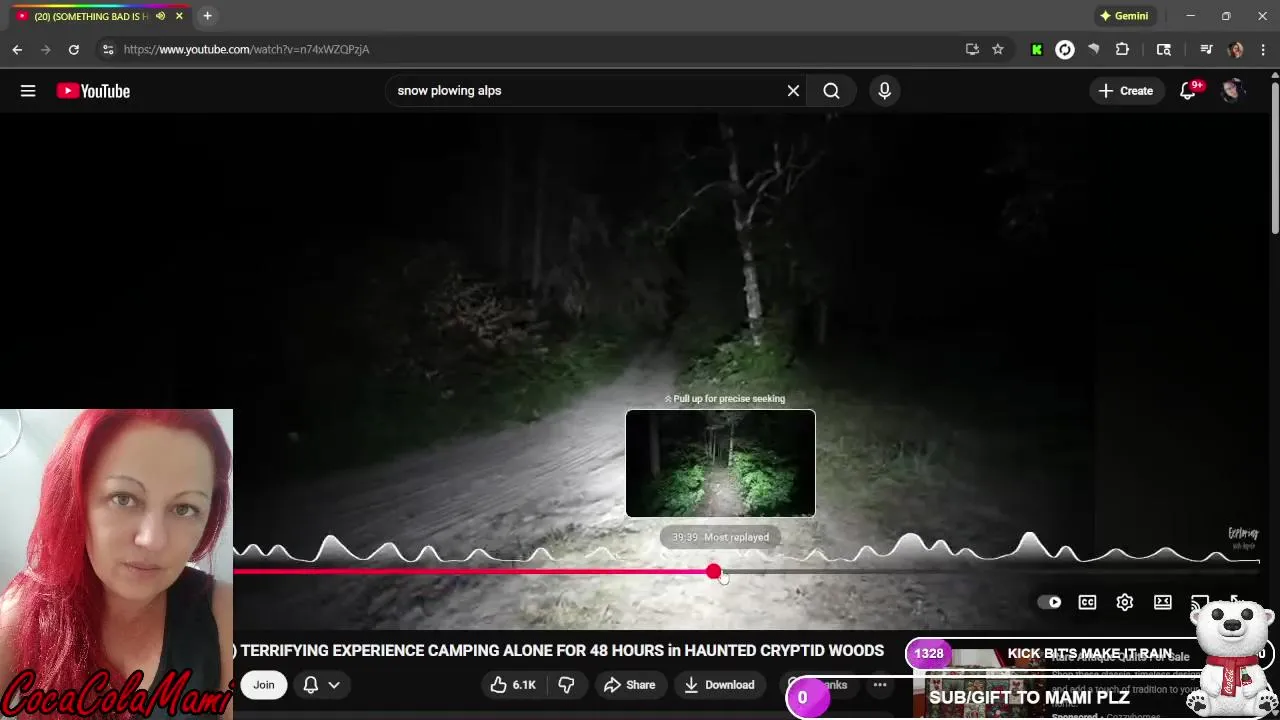Click the video title TERRIFYING EXPERIENCE CAMPING ALONE
The image size is (1280, 720).
click(562, 651)
